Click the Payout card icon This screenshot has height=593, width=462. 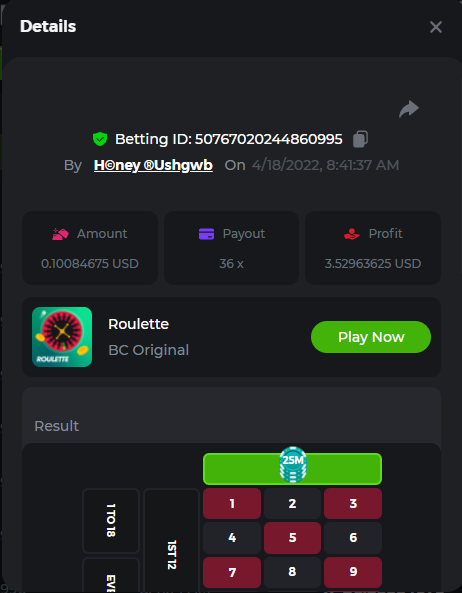pos(206,234)
